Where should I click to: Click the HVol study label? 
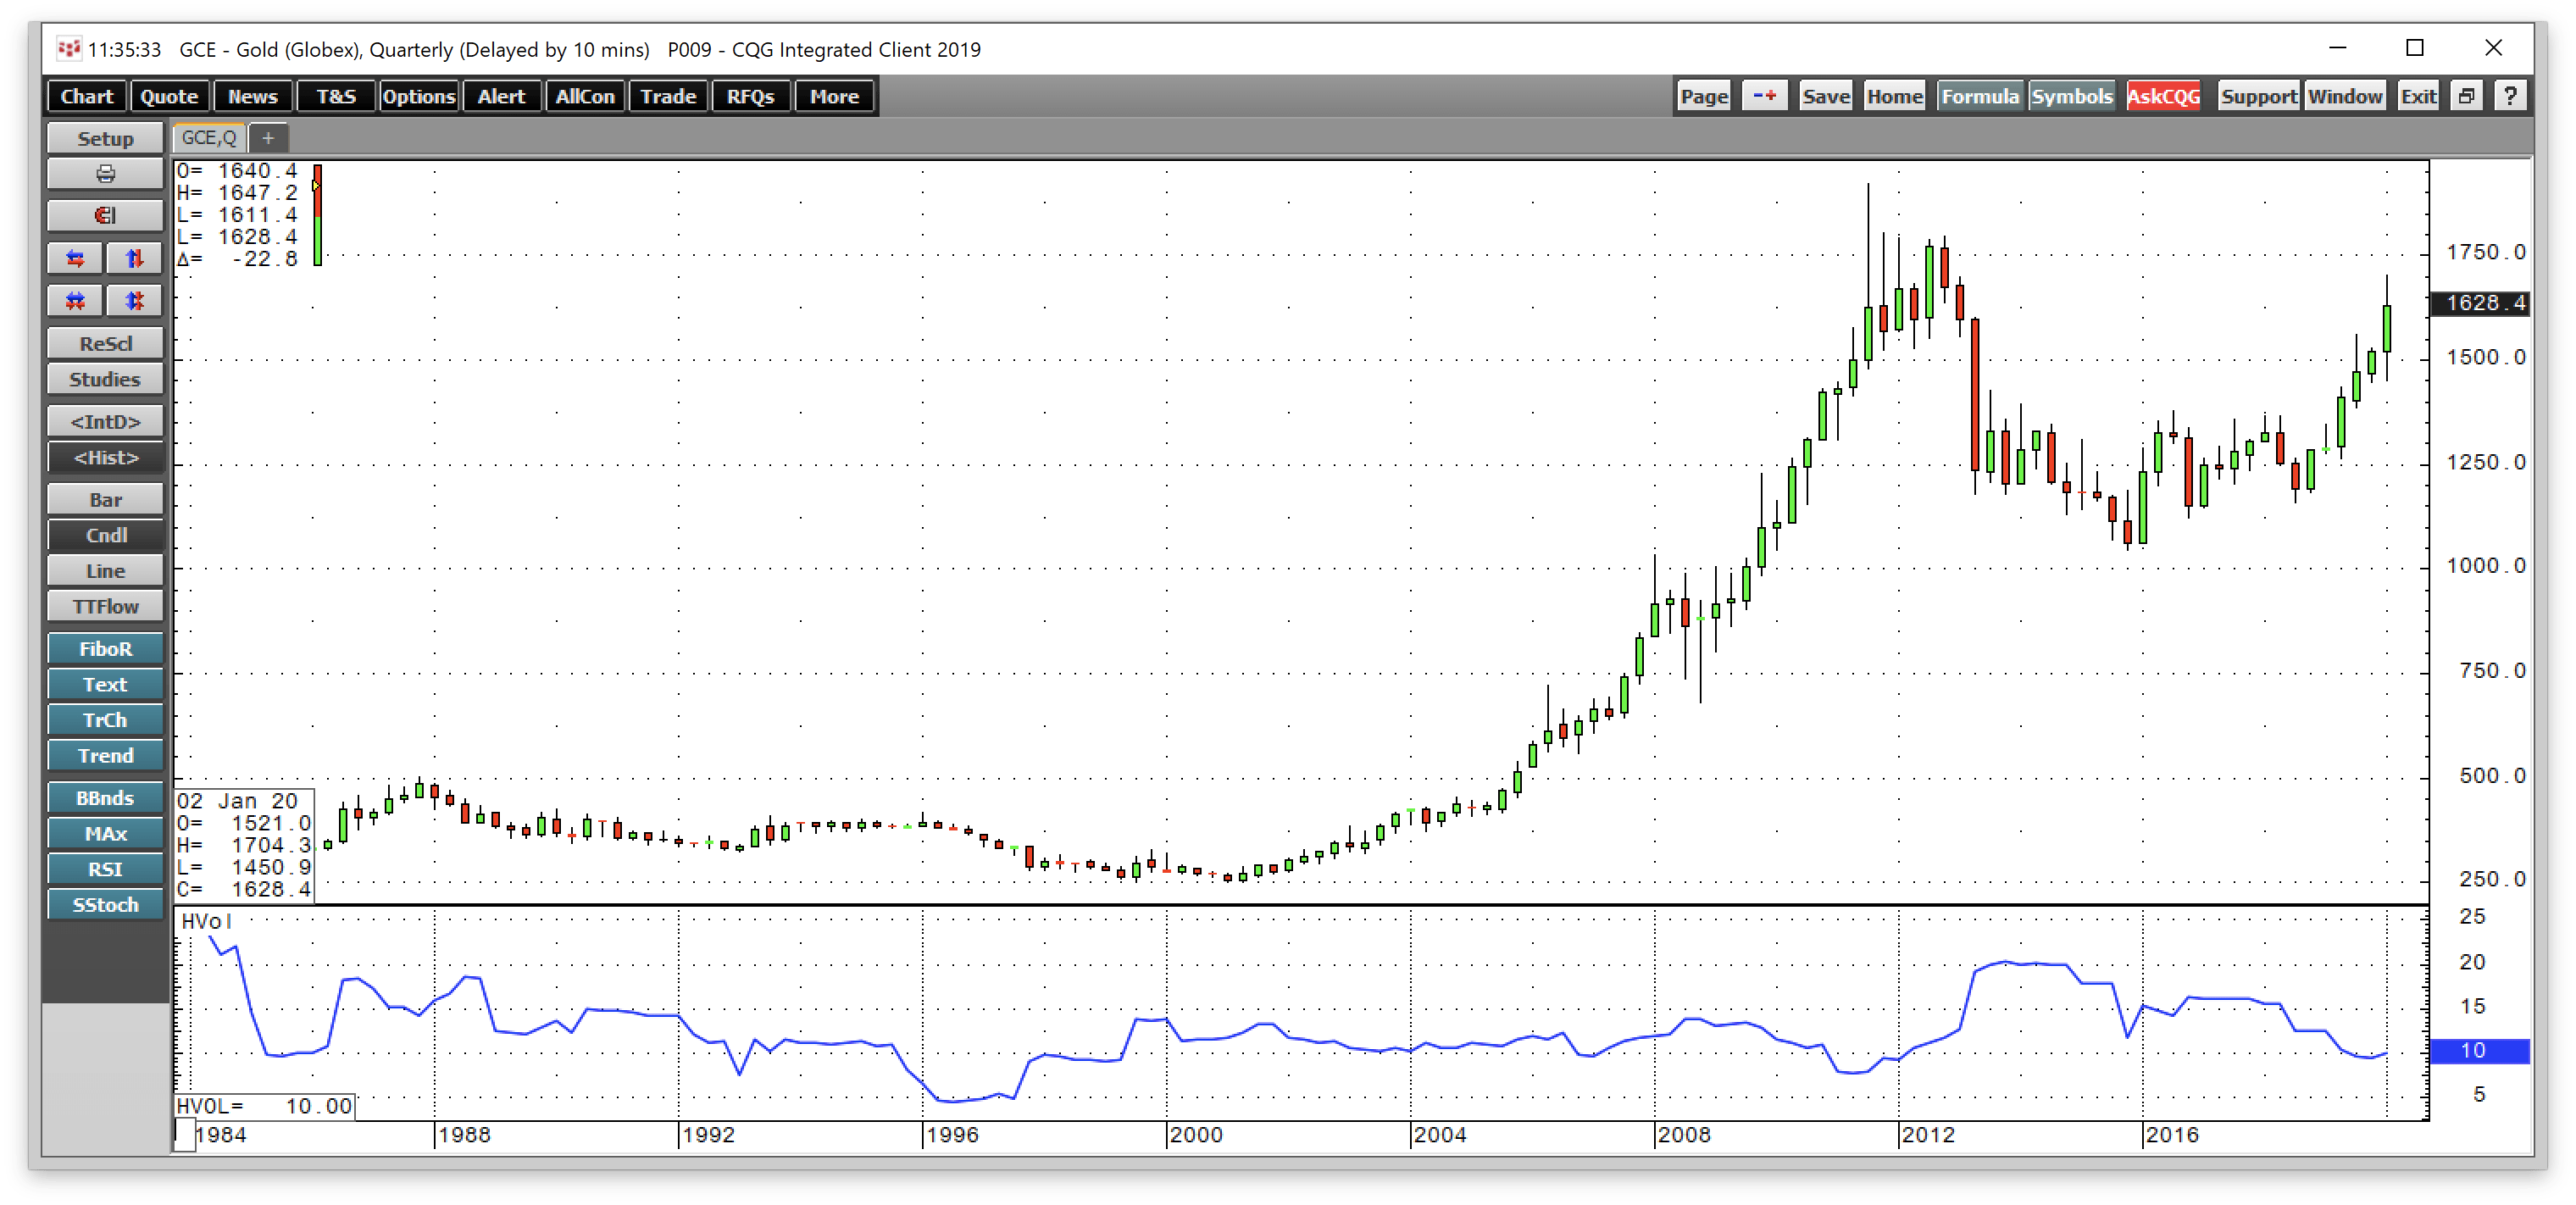tap(206, 921)
